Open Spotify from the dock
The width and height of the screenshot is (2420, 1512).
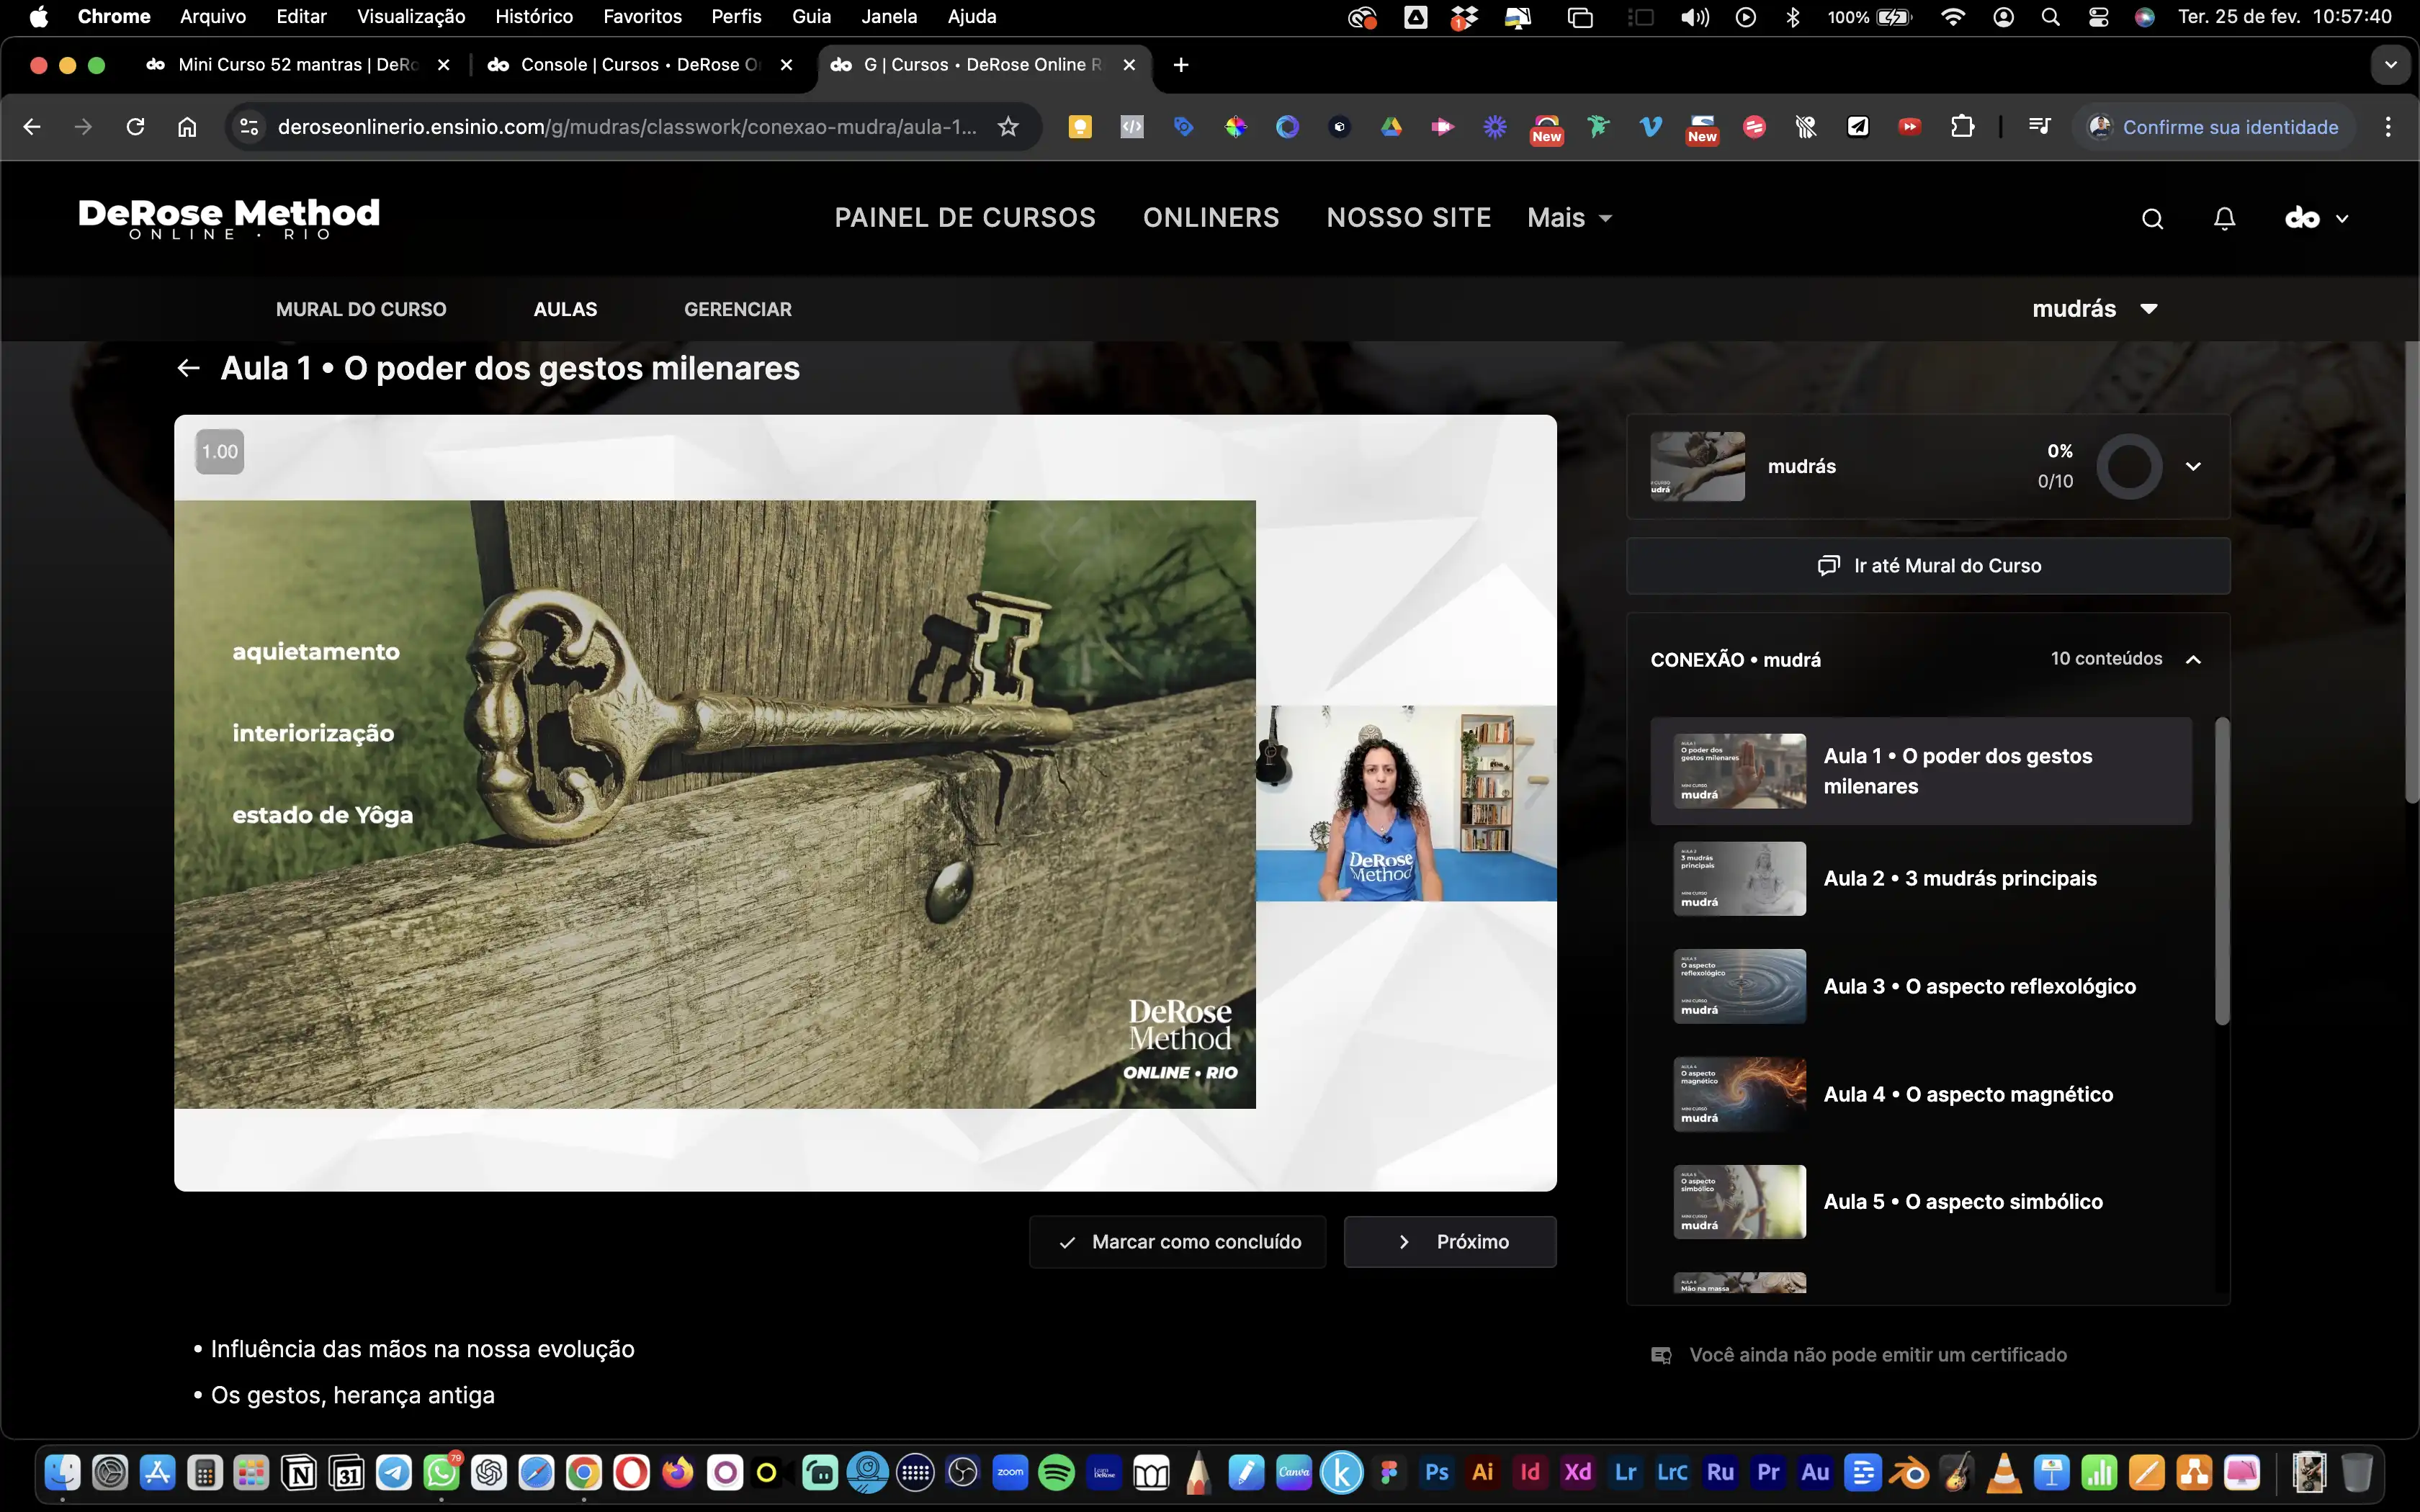[x=1056, y=1473]
